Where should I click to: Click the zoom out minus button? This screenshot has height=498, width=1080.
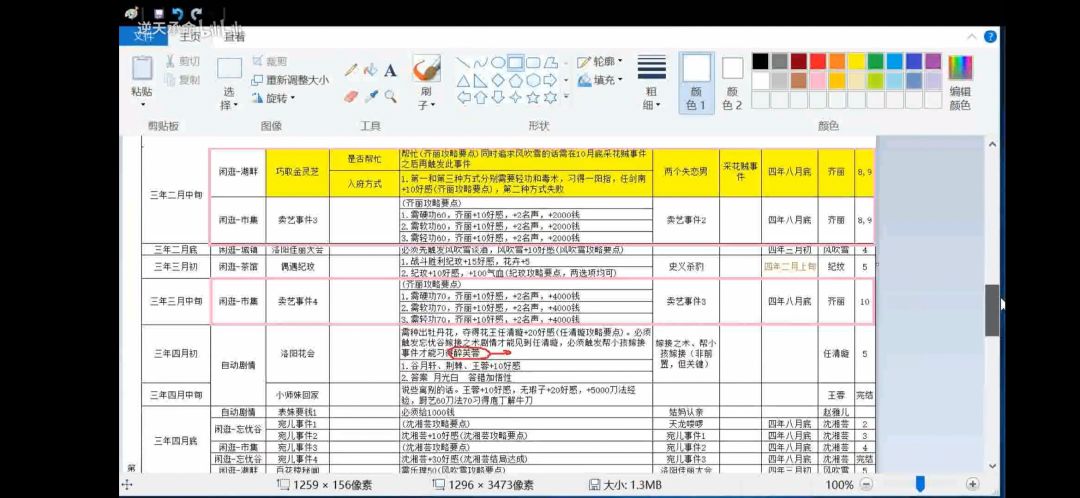point(867,484)
